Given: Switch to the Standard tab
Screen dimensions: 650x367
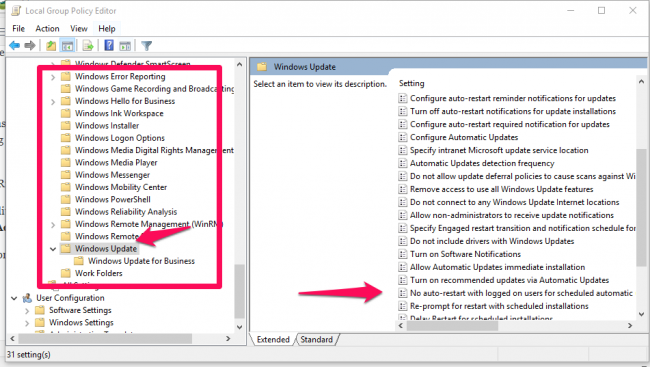Looking at the screenshot, I should 317,340.
